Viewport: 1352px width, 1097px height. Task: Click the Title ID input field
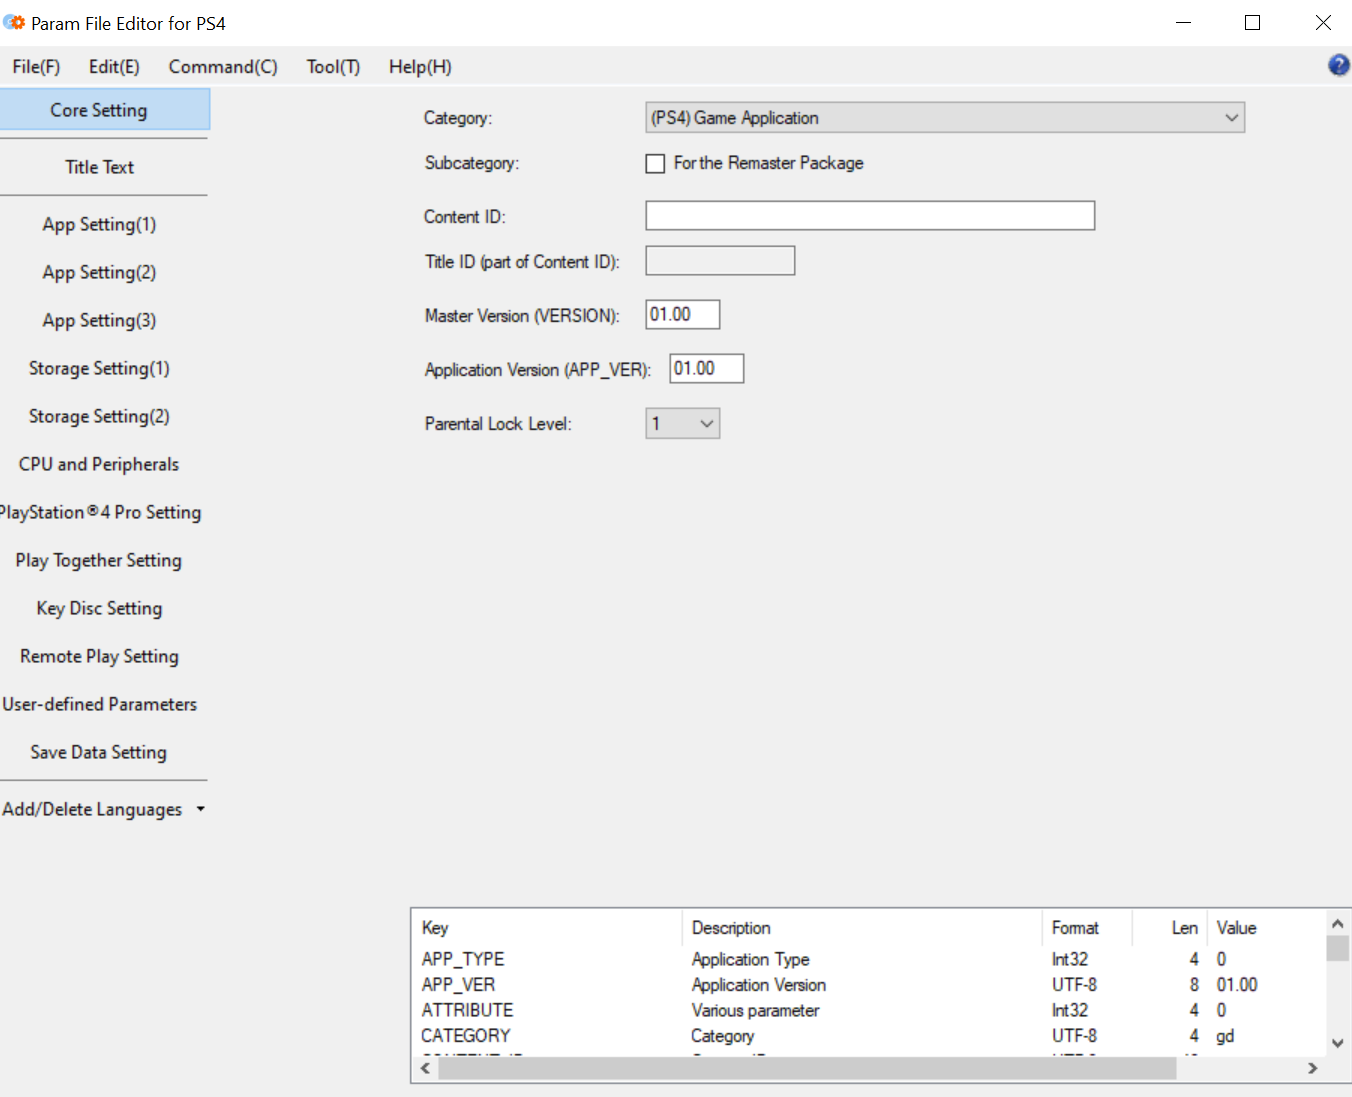(x=720, y=261)
